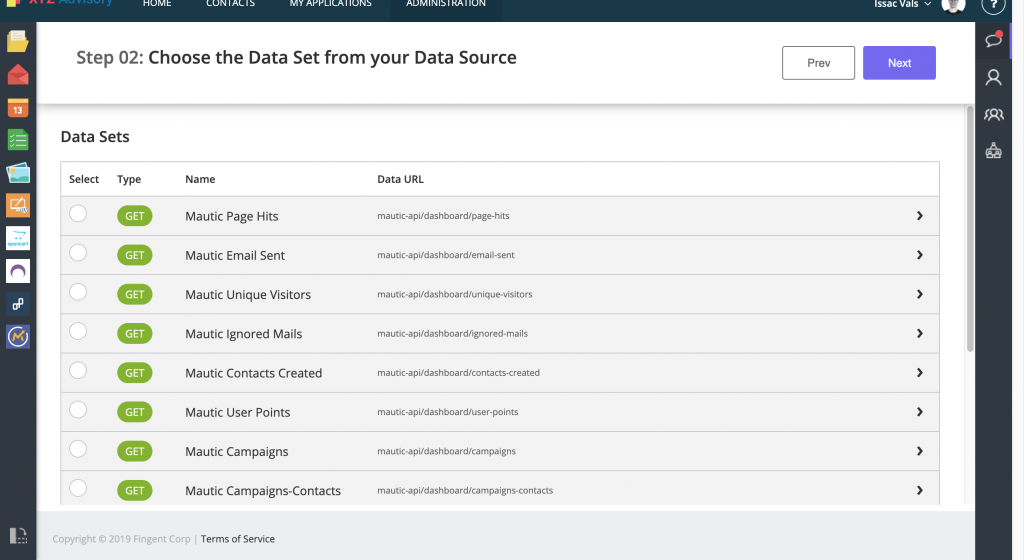Viewport: 1024px width, 560px height.
Task: Open the chat notifications icon
Action: (993, 39)
